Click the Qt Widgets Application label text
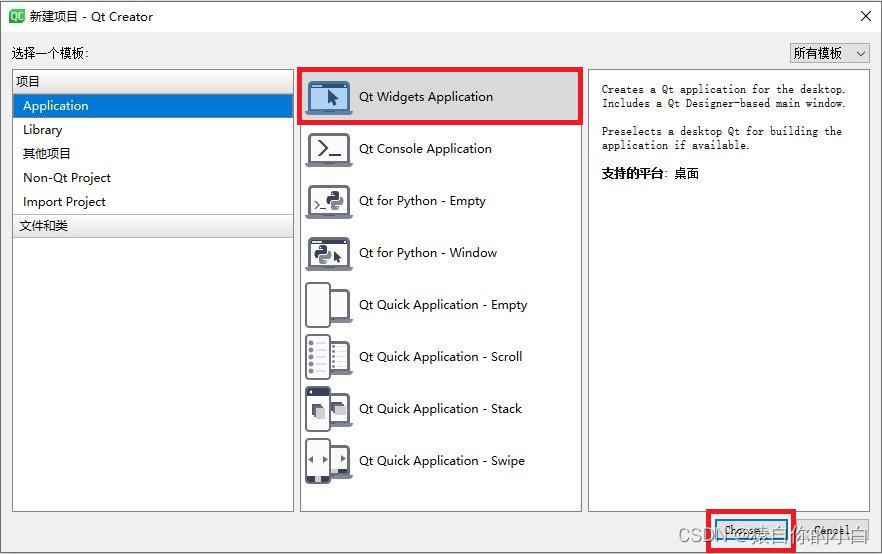This screenshot has height=554, width=882. pos(426,97)
